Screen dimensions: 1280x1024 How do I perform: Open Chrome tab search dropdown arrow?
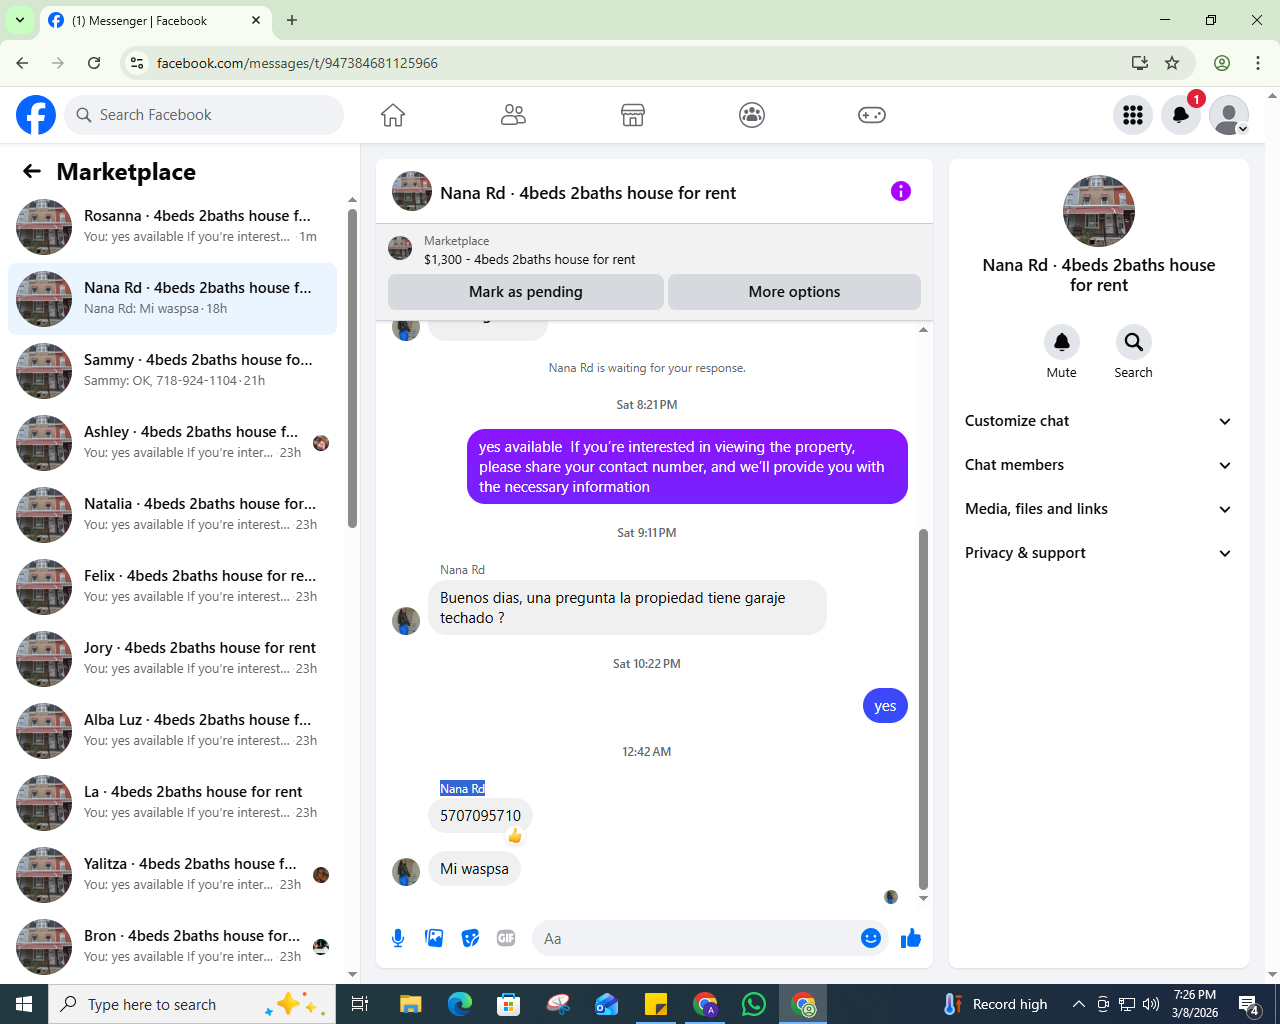[19, 20]
